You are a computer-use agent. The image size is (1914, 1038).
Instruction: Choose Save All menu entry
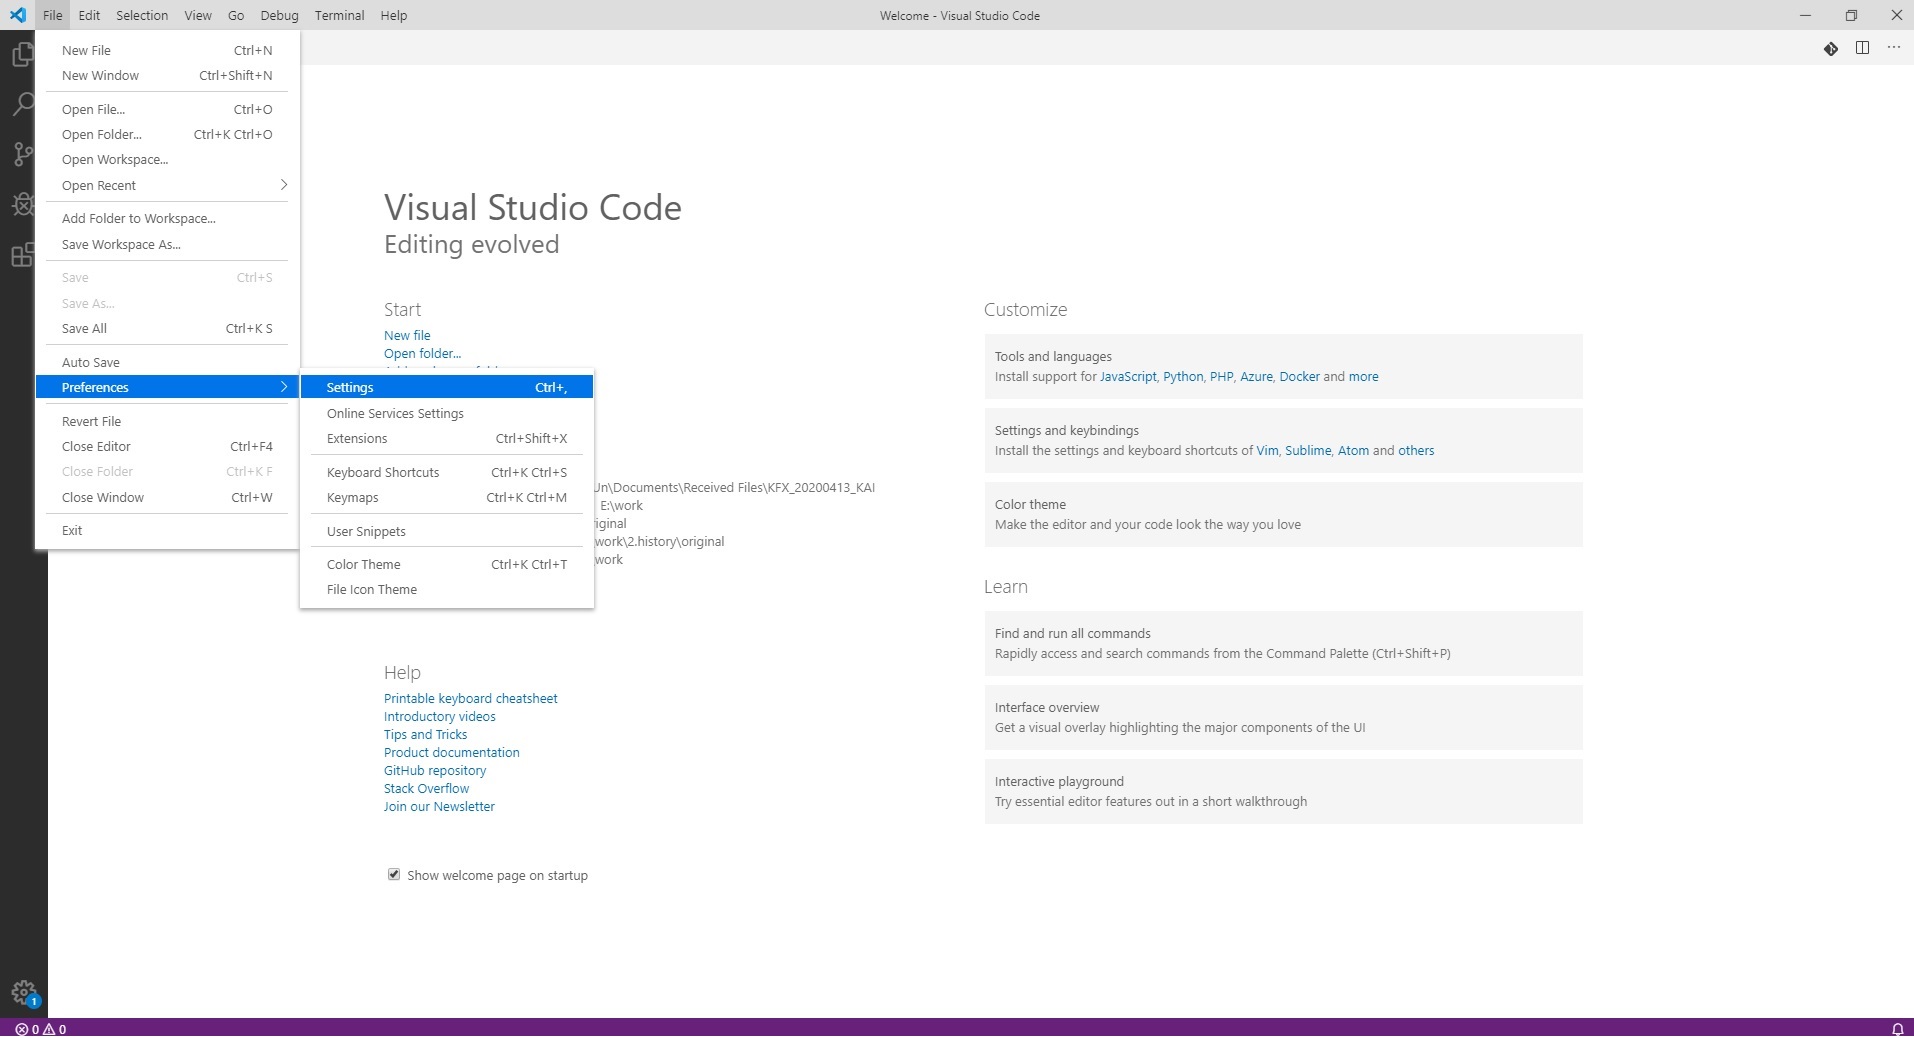click(167, 328)
